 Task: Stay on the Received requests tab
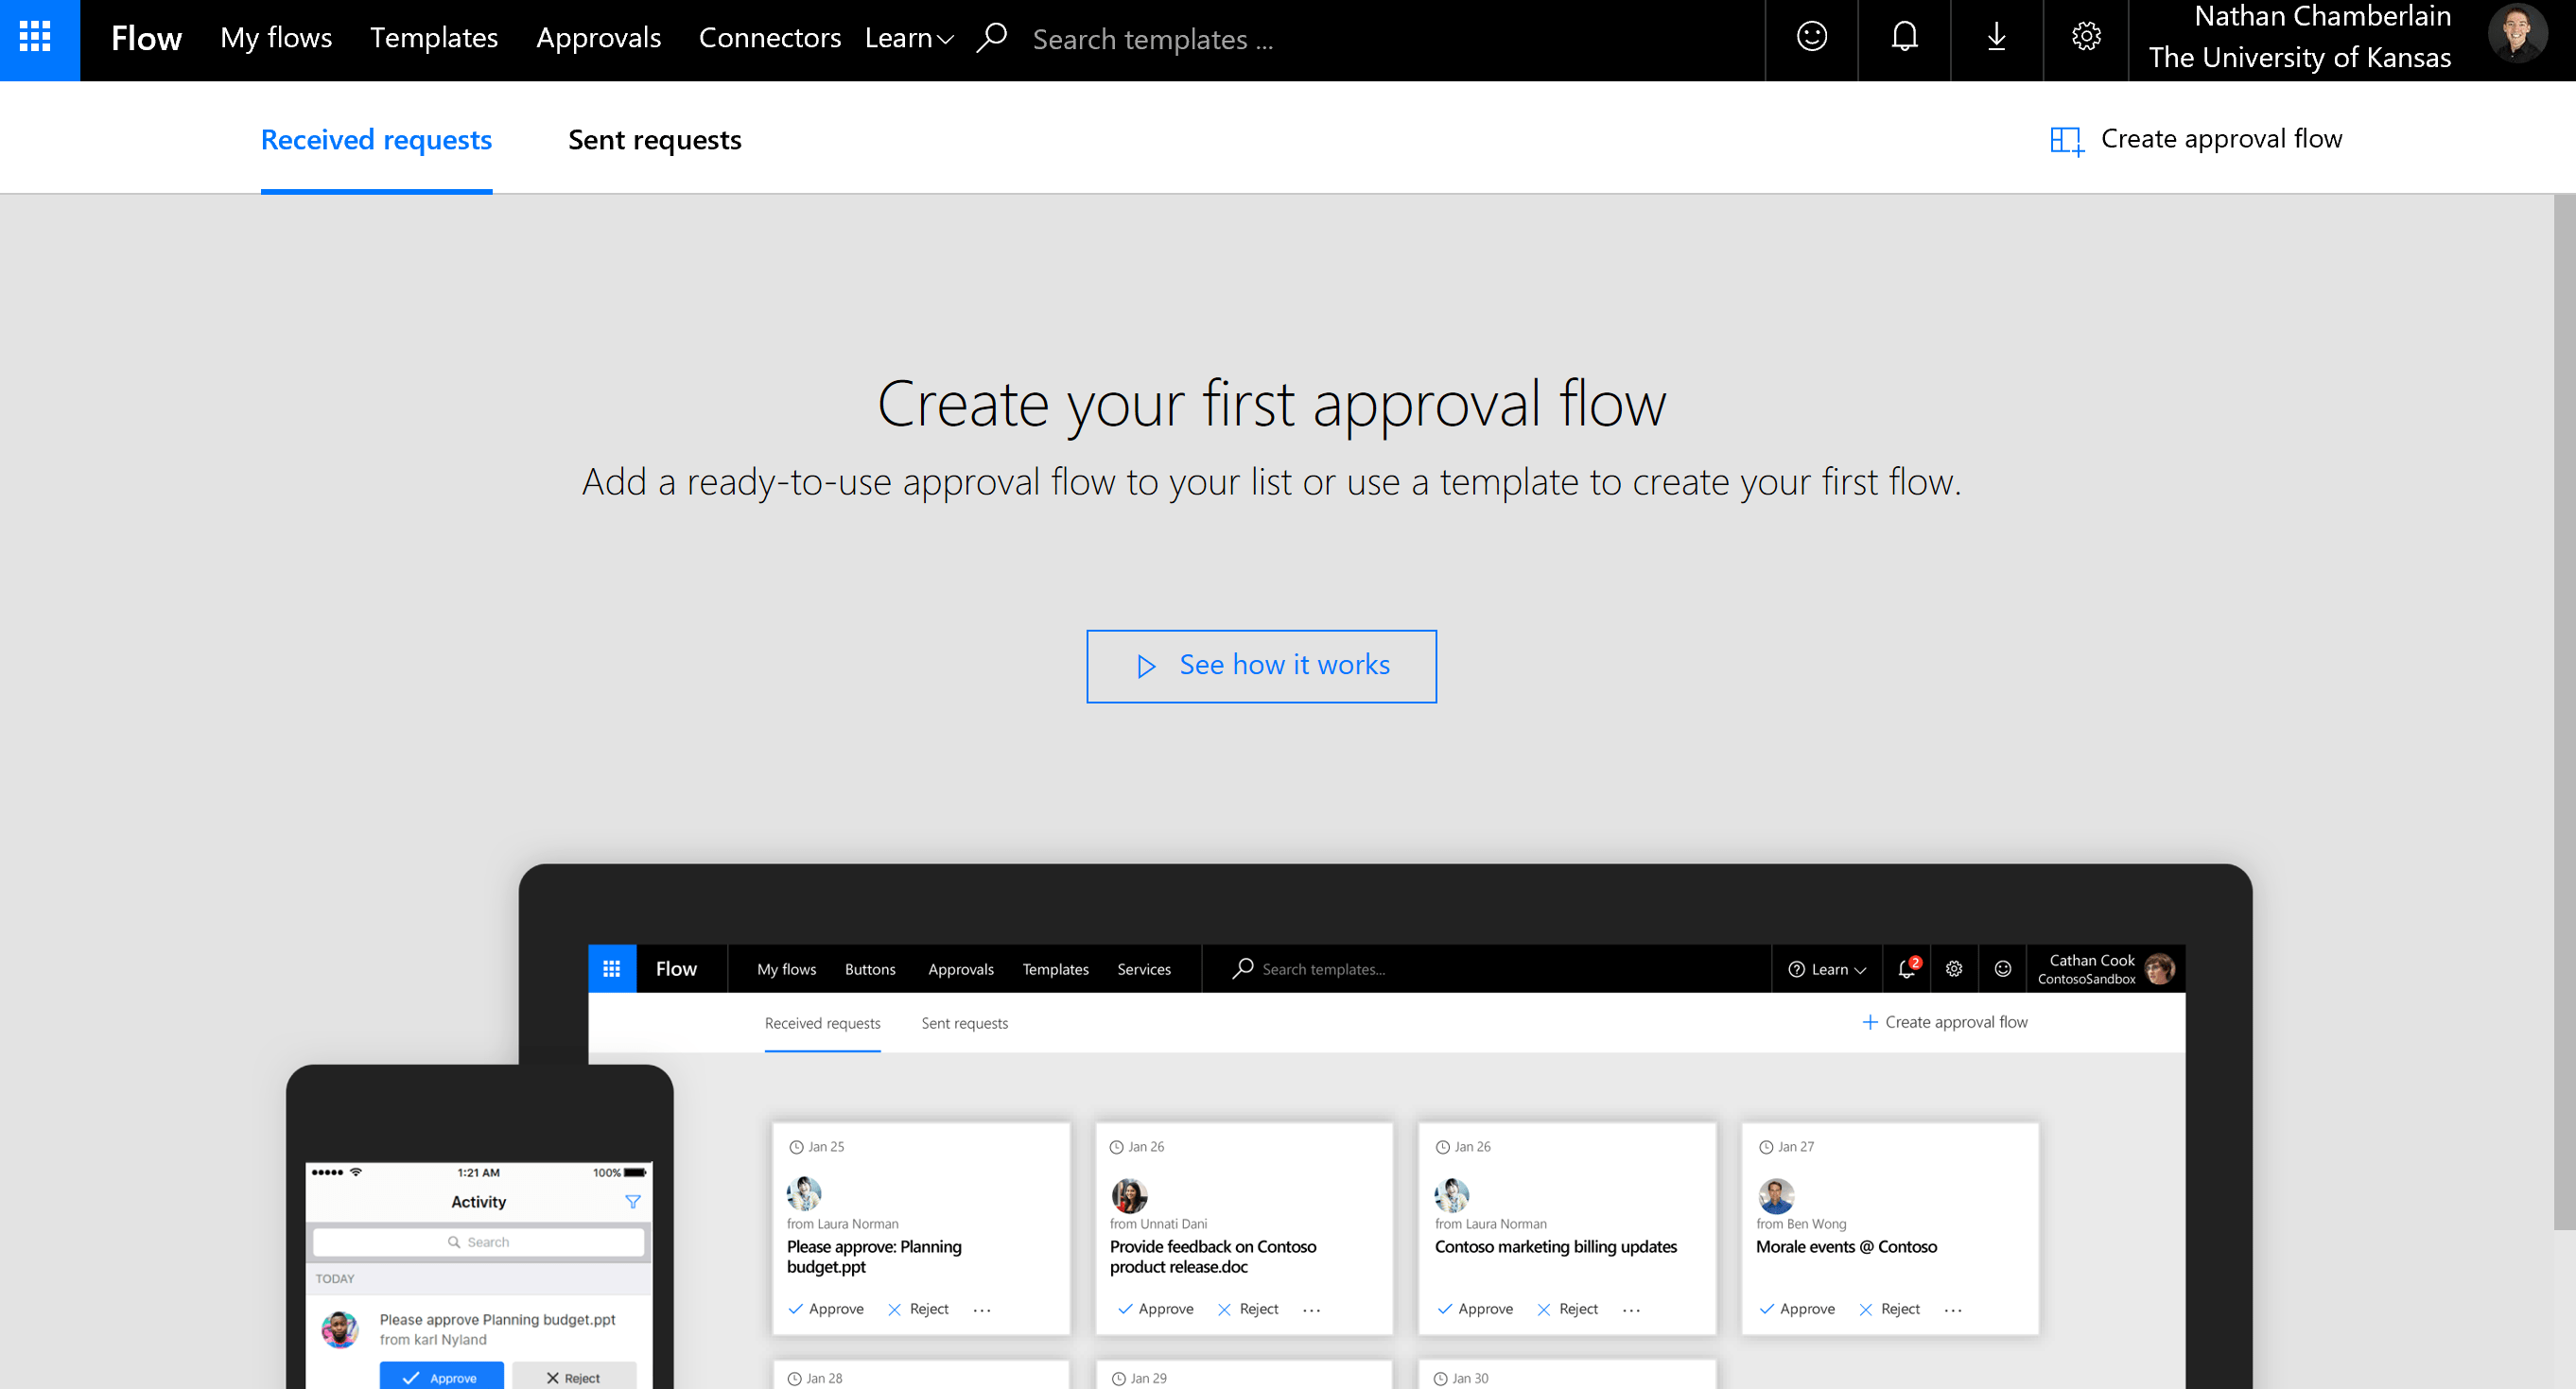(x=376, y=140)
